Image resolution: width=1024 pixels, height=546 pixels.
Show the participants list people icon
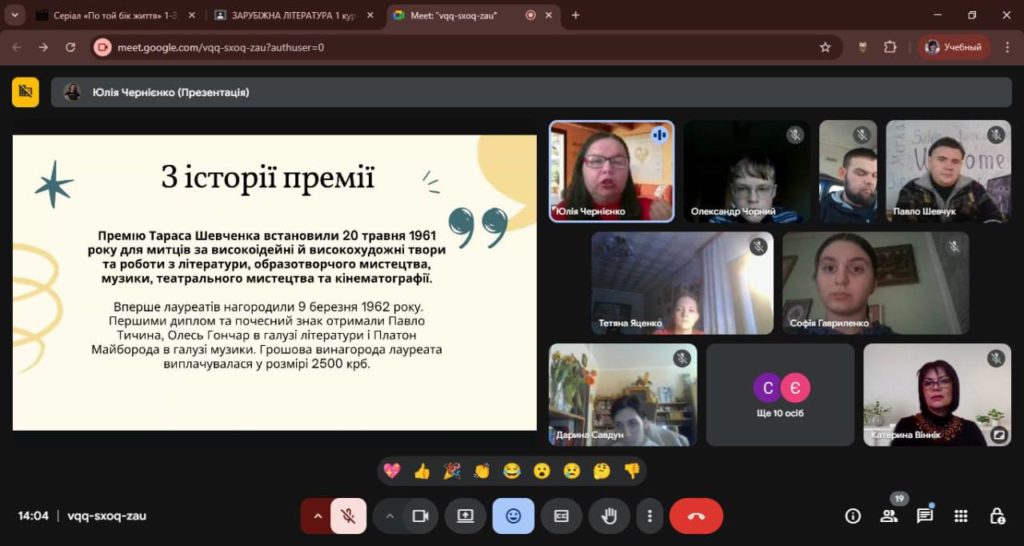point(888,516)
